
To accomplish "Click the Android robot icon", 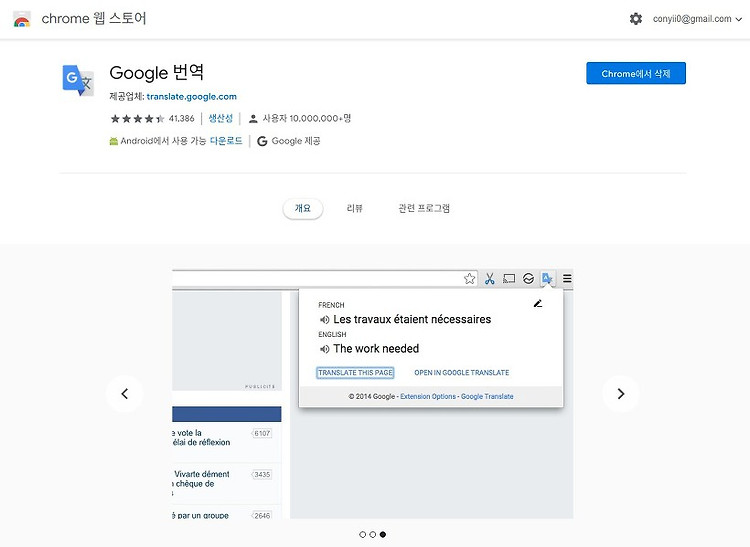I will [x=113, y=141].
